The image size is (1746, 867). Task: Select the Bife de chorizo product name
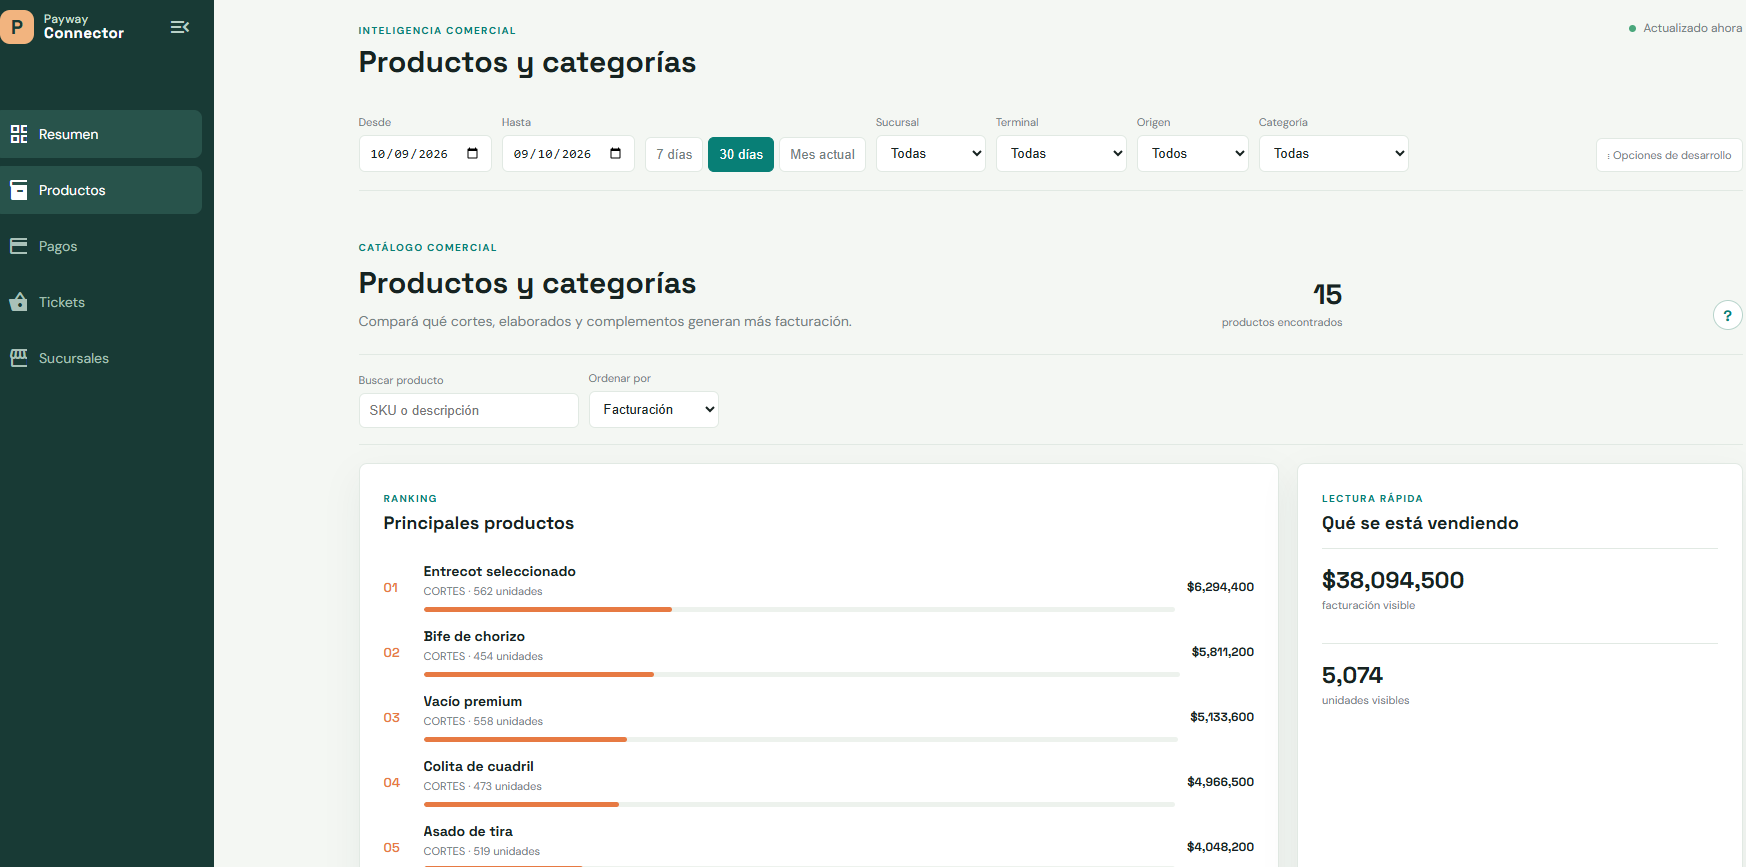pos(474,636)
